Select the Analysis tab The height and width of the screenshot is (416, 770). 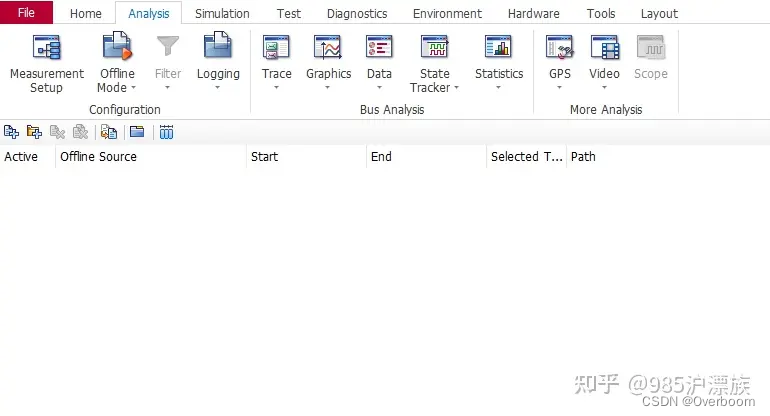coord(149,13)
